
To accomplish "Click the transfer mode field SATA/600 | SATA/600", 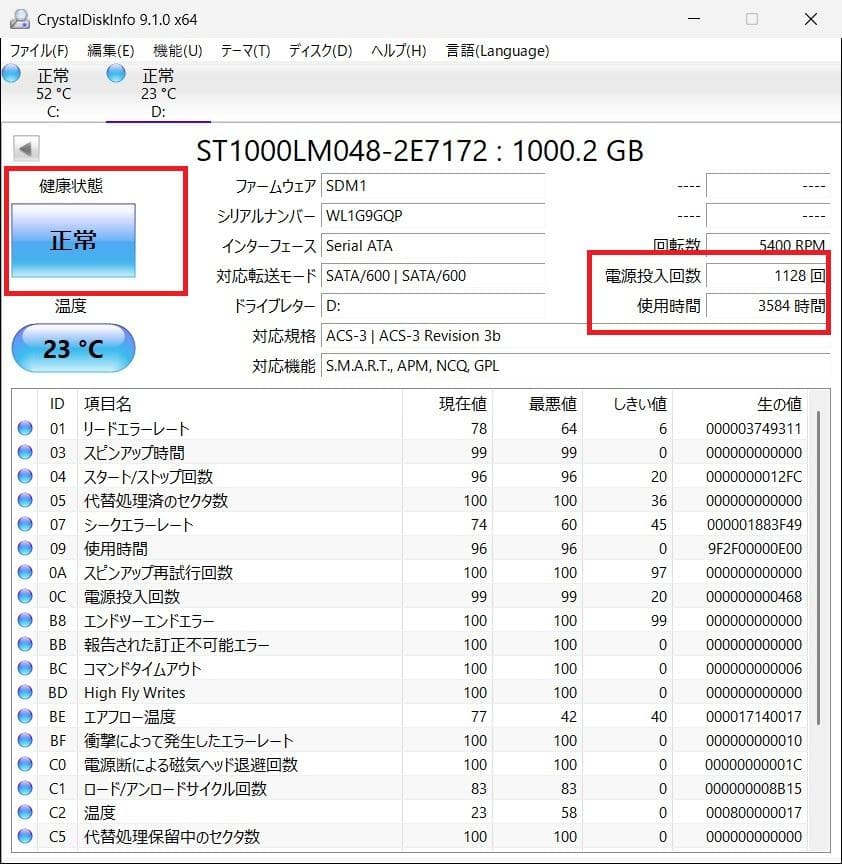I will (x=433, y=276).
